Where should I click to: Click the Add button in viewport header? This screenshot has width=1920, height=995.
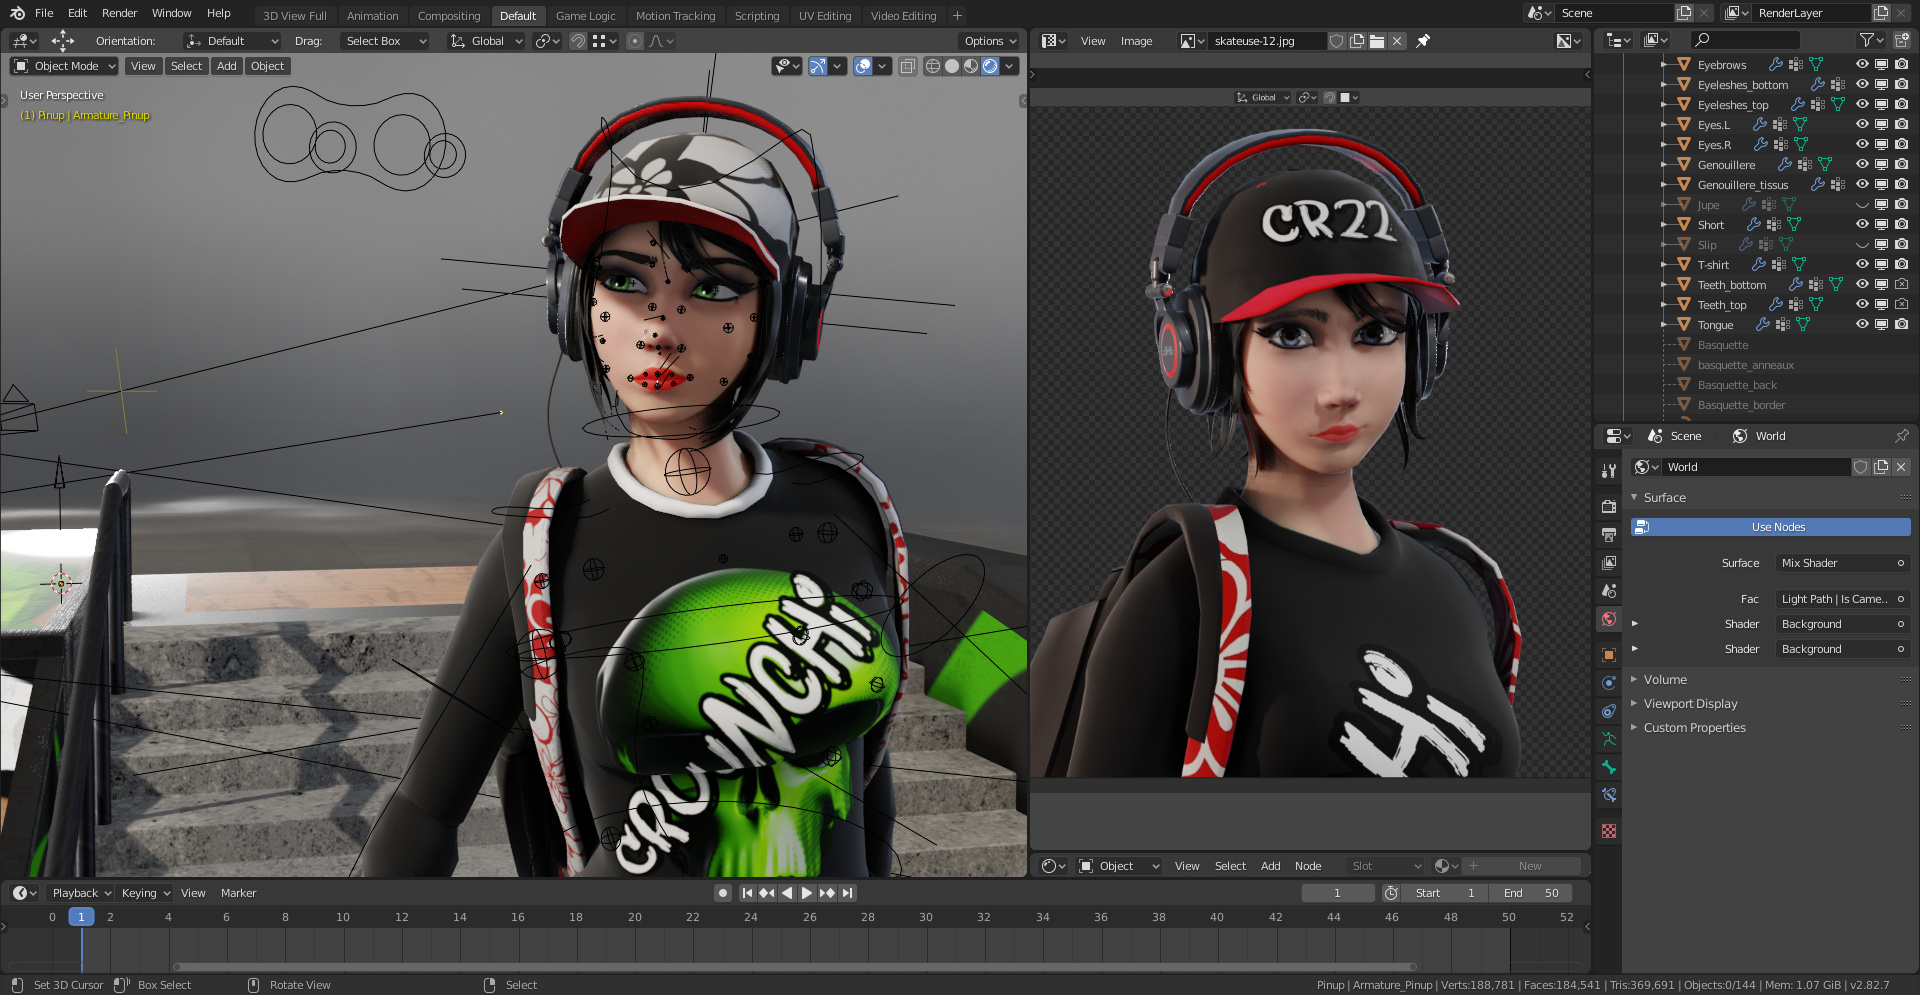coord(227,66)
